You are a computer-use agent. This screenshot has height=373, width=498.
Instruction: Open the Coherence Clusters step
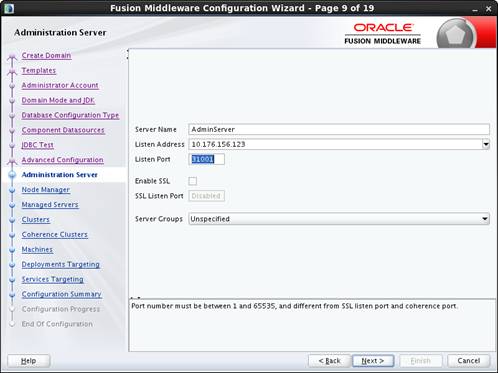[x=55, y=234]
